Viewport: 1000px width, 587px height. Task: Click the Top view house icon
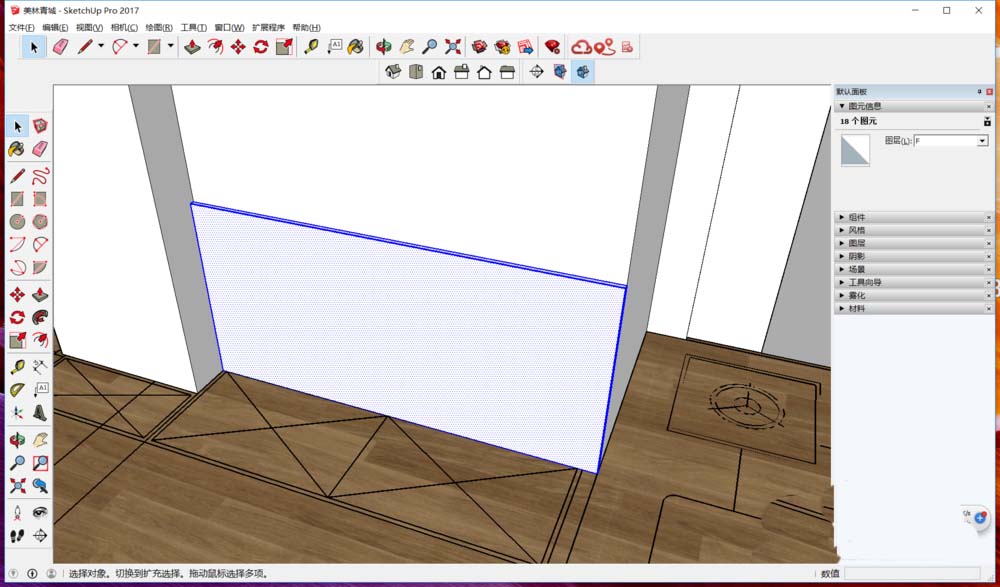coord(417,71)
